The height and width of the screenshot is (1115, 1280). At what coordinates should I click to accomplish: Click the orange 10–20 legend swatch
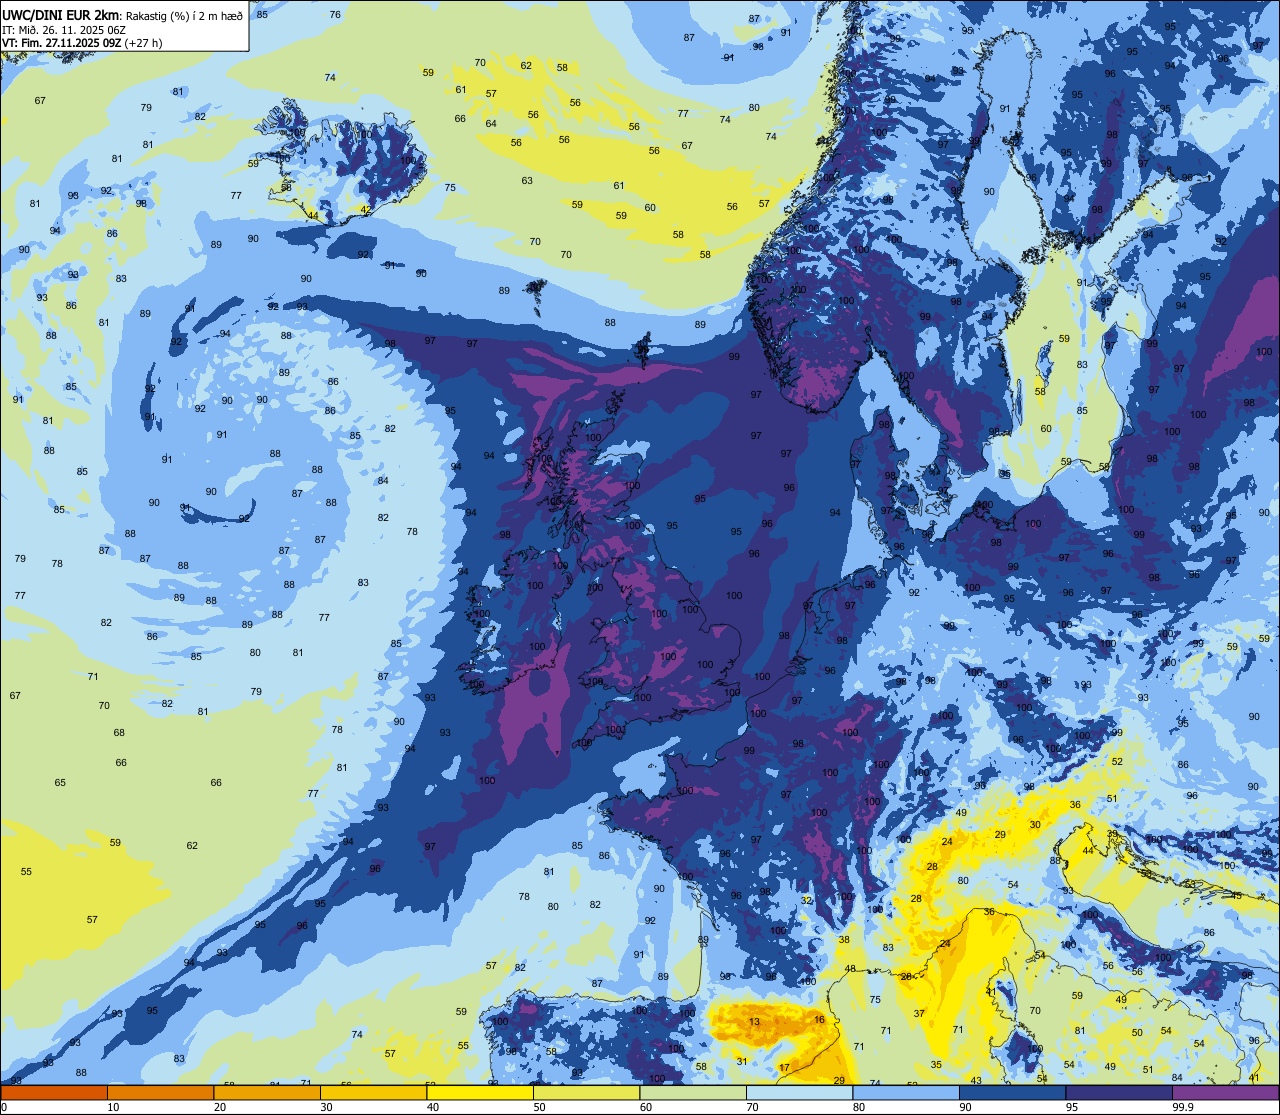pyautogui.click(x=160, y=1092)
